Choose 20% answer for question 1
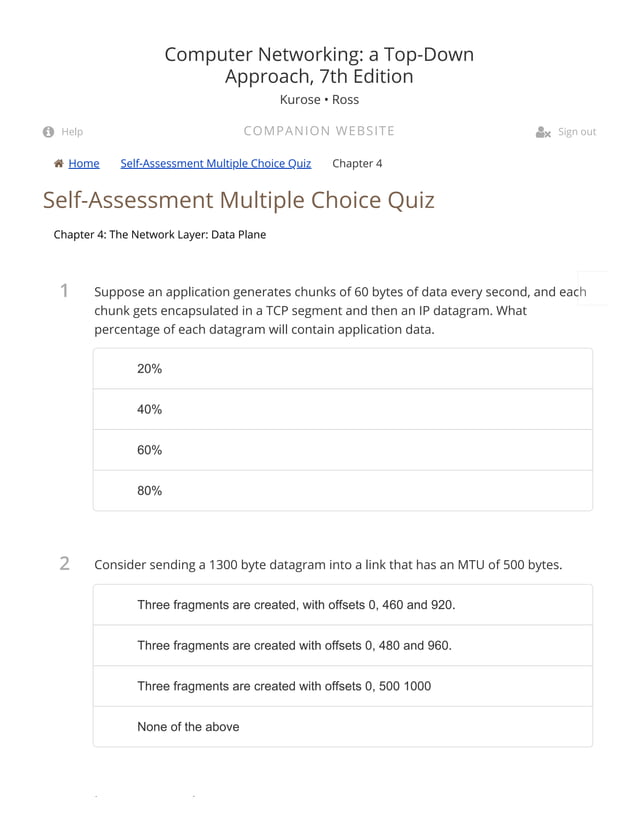Image resolution: width=638 pixels, height=826 pixels. click(x=342, y=369)
